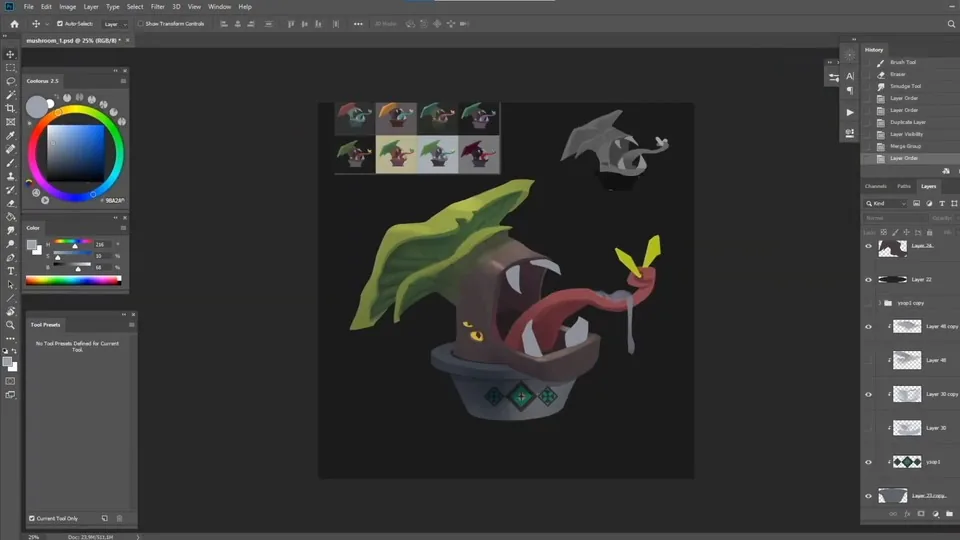Open the Kind filter dropdown

point(885,203)
